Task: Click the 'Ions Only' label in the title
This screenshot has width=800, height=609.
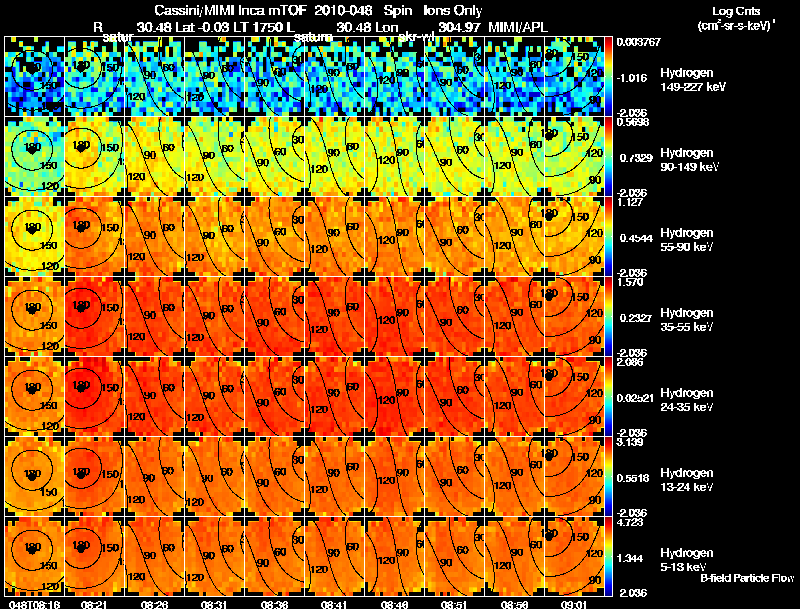Action: [x=453, y=11]
